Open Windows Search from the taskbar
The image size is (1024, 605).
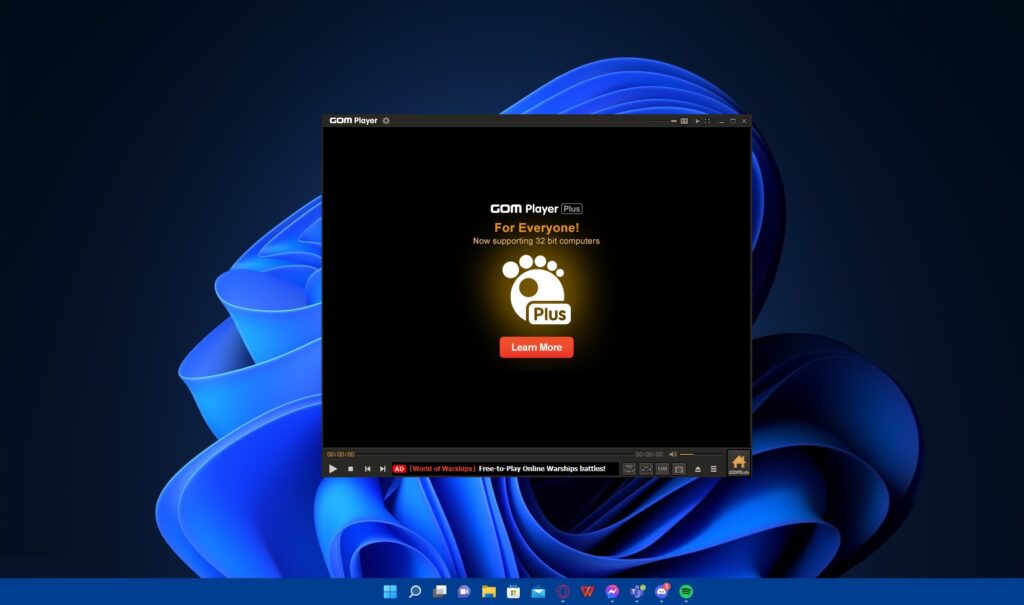click(415, 591)
